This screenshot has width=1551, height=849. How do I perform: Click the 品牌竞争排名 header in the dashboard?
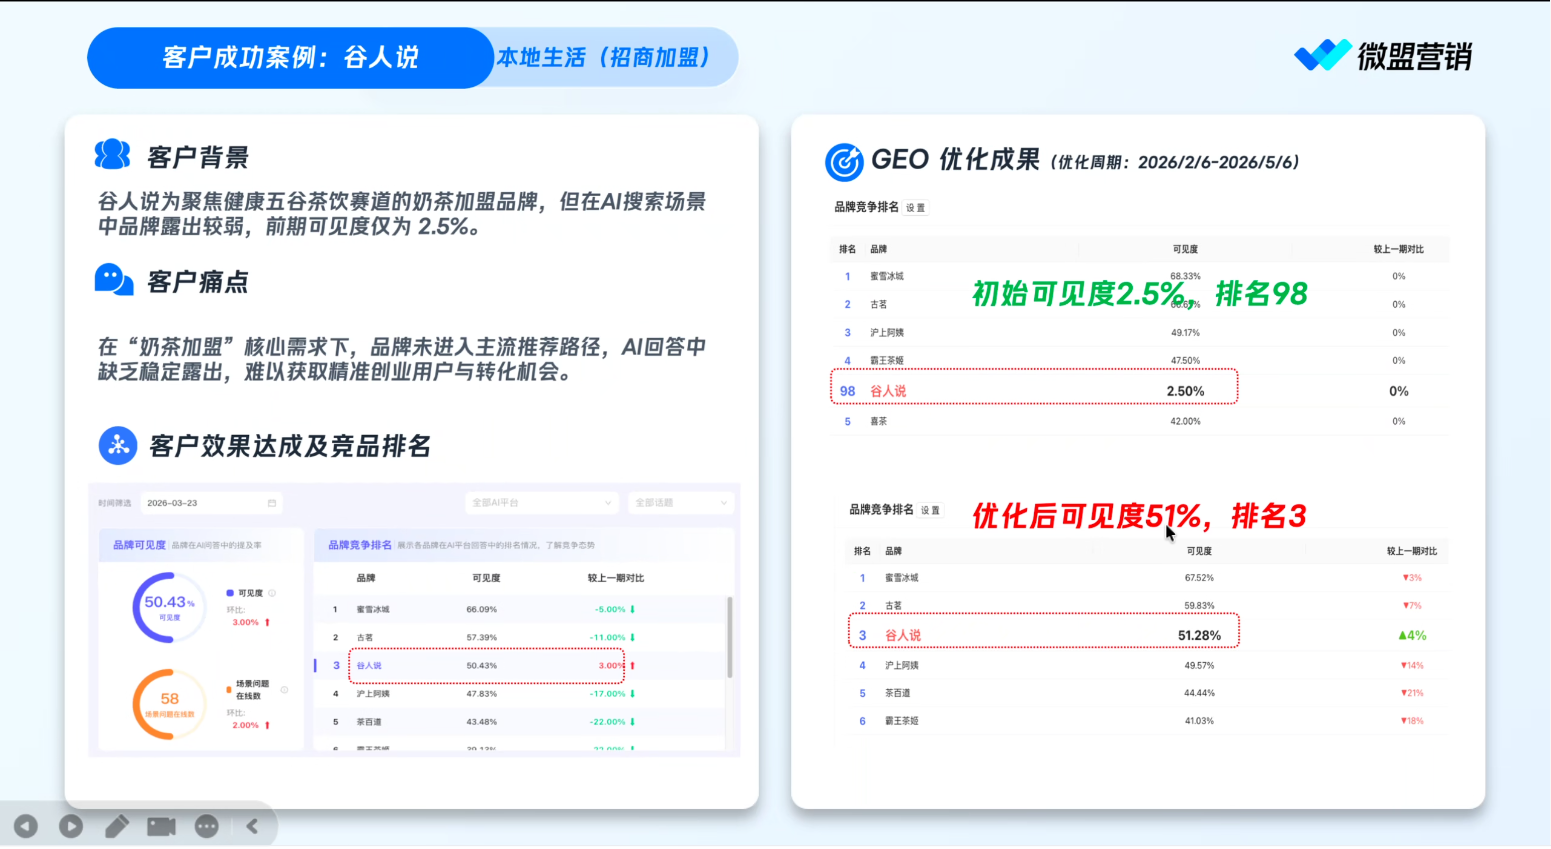tap(360, 545)
